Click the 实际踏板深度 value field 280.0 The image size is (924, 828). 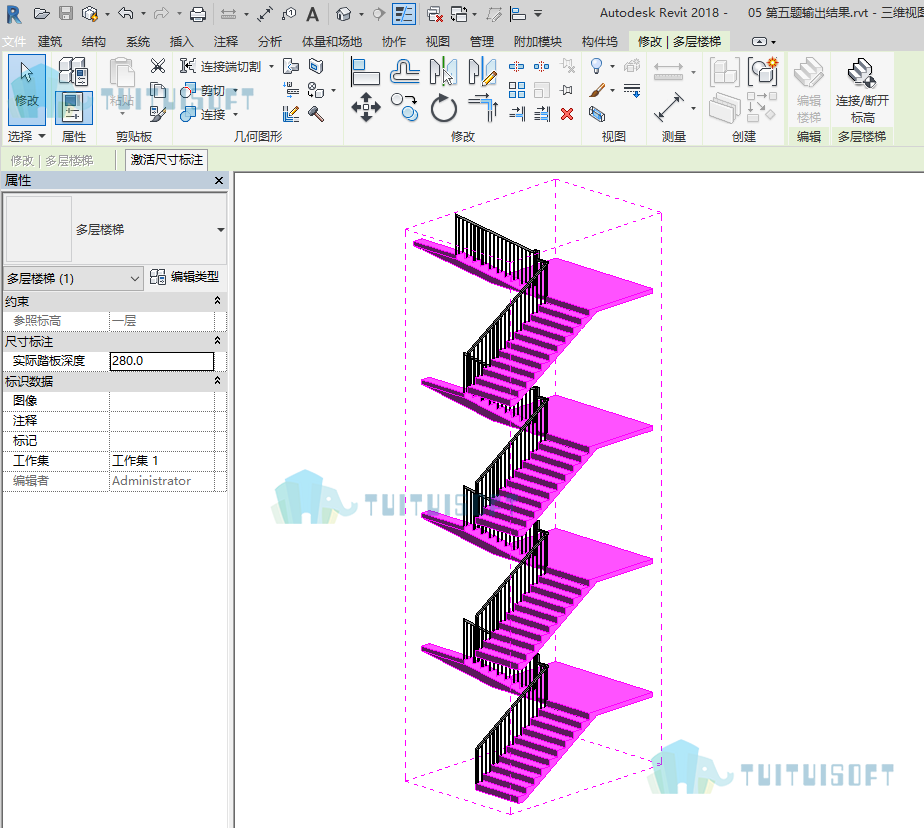click(x=161, y=361)
